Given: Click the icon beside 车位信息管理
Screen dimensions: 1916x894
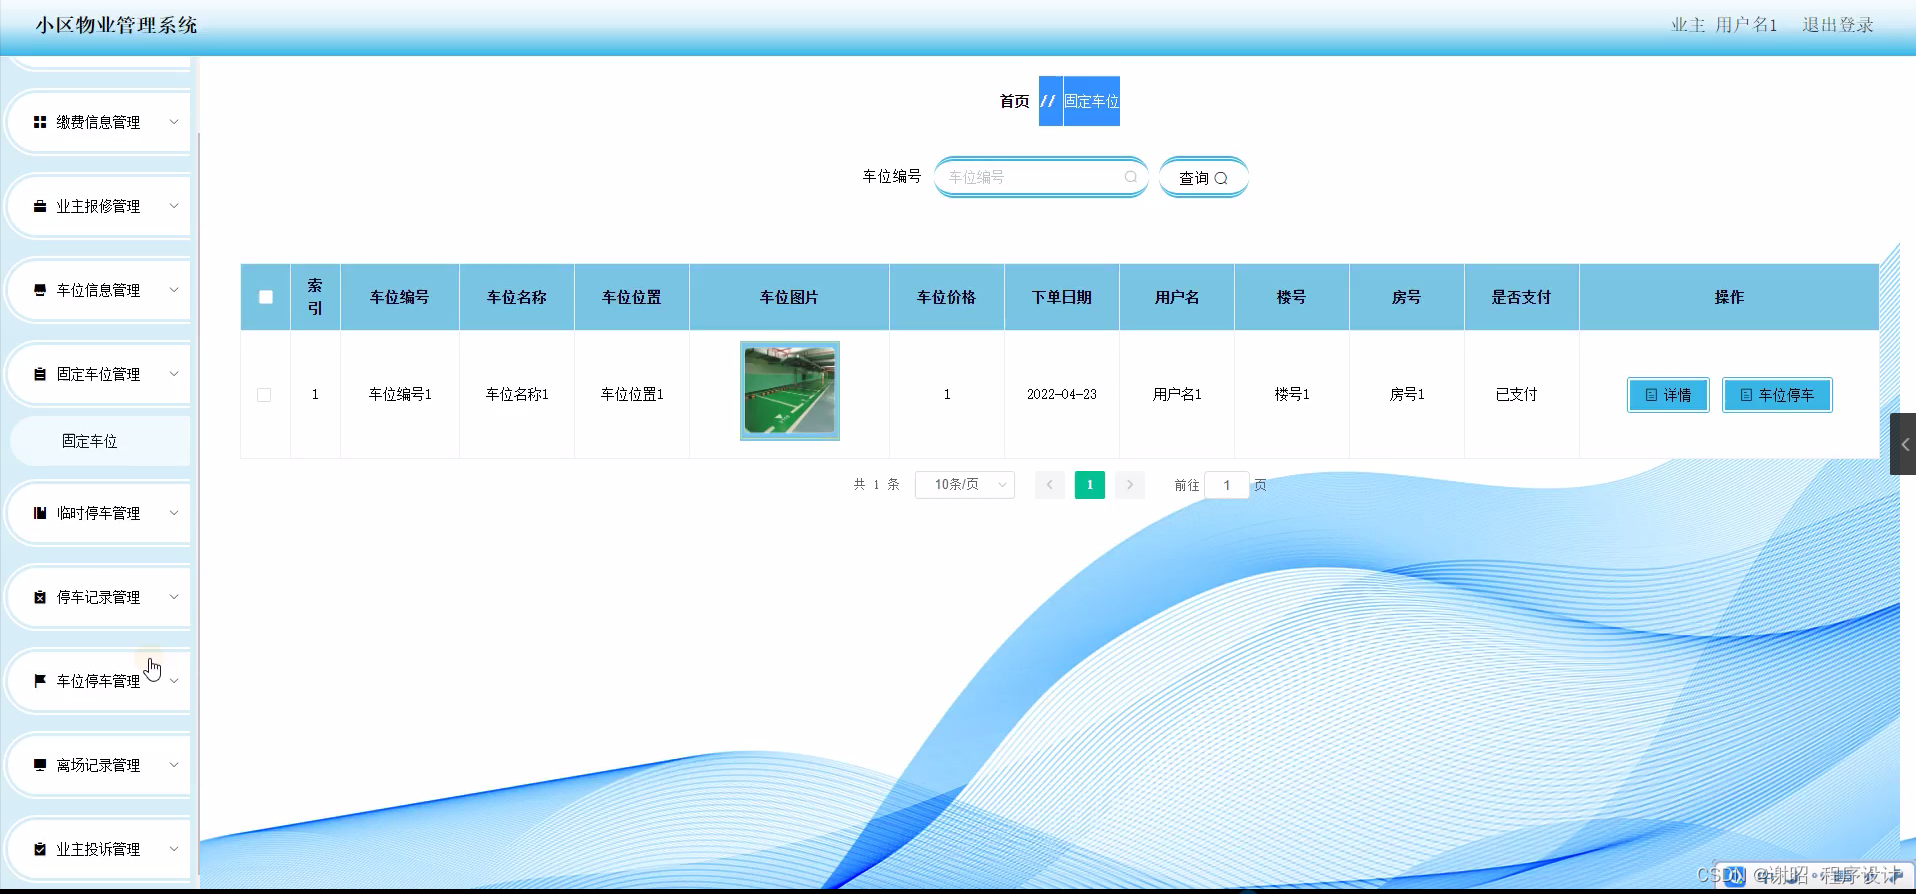Looking at the screenshot, I should tap(40, 290).
